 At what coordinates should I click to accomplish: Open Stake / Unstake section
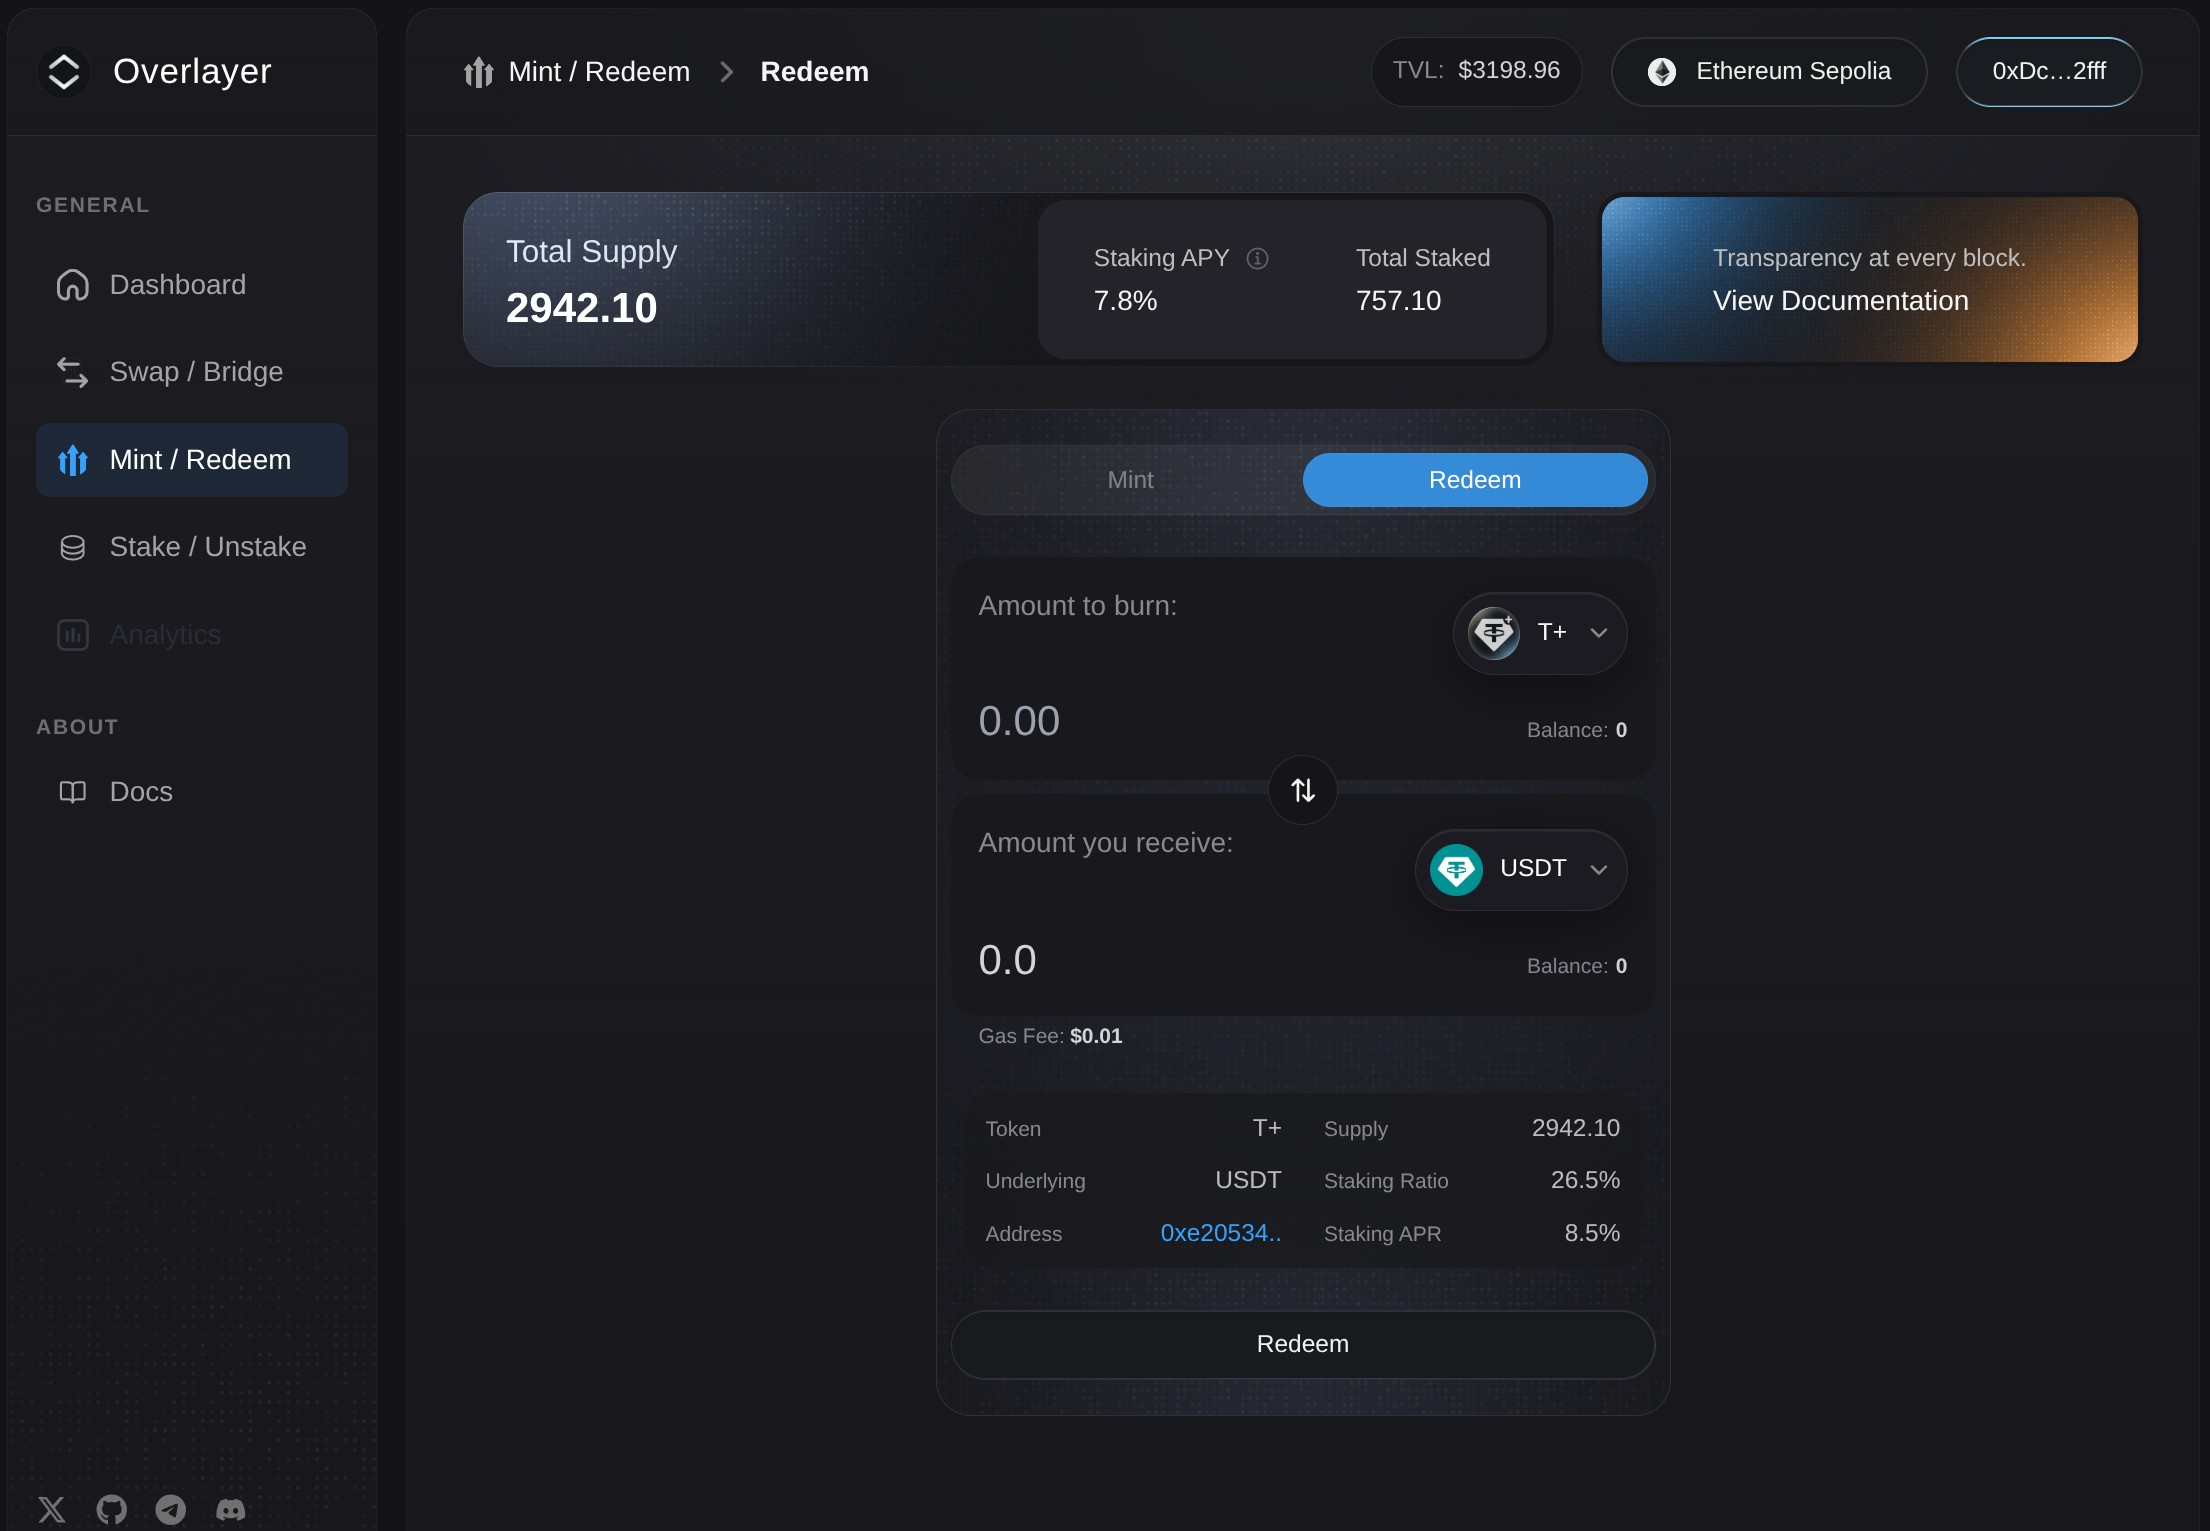(x=192, y=547)
